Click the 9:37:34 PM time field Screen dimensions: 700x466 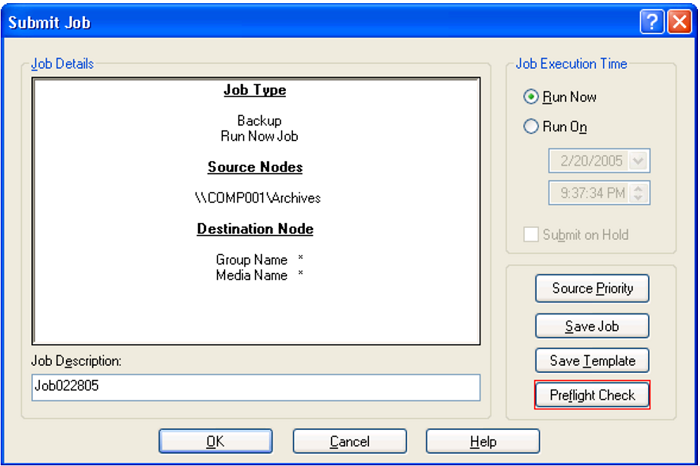(599, 193)
